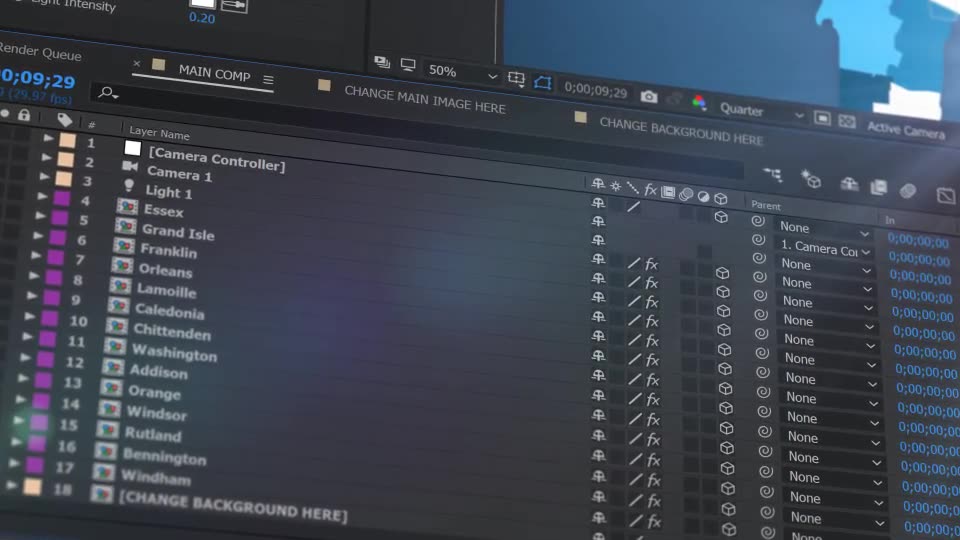Expand the Essex layer properties triangle
The width and height of the screenshot is (960, 540).
coord(42,196)
